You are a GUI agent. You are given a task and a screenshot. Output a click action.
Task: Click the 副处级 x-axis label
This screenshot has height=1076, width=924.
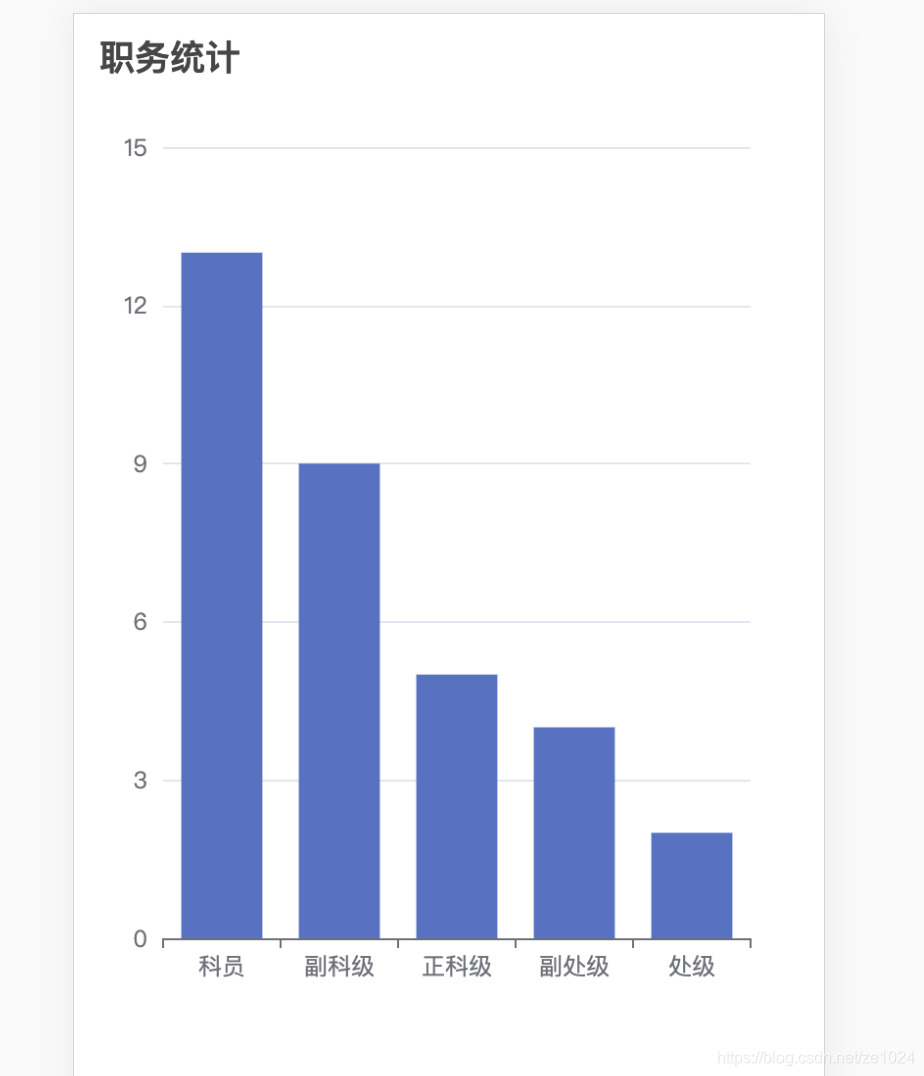tap(574, 966)
